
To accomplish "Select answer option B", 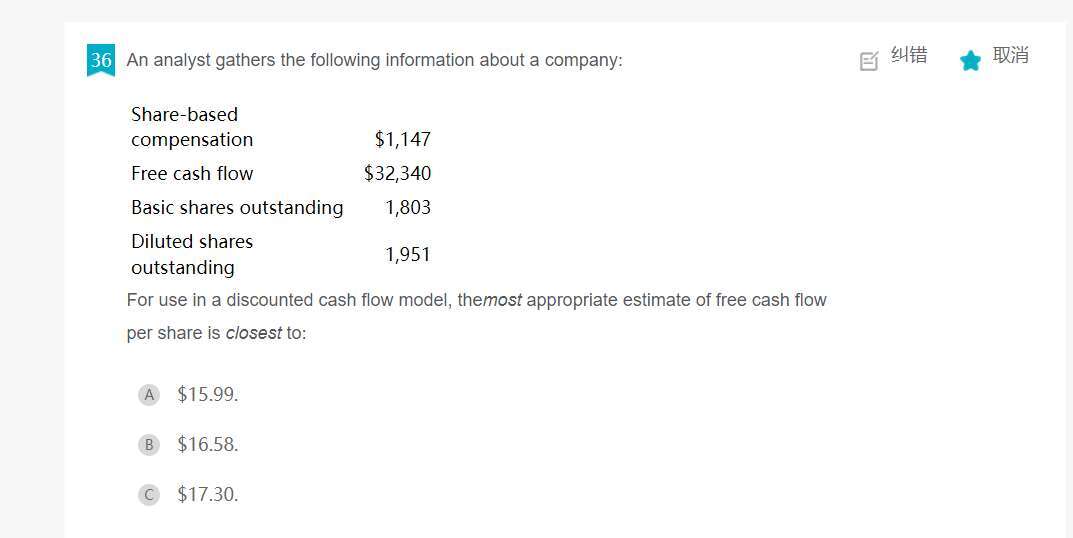I will tap(148, 445).
